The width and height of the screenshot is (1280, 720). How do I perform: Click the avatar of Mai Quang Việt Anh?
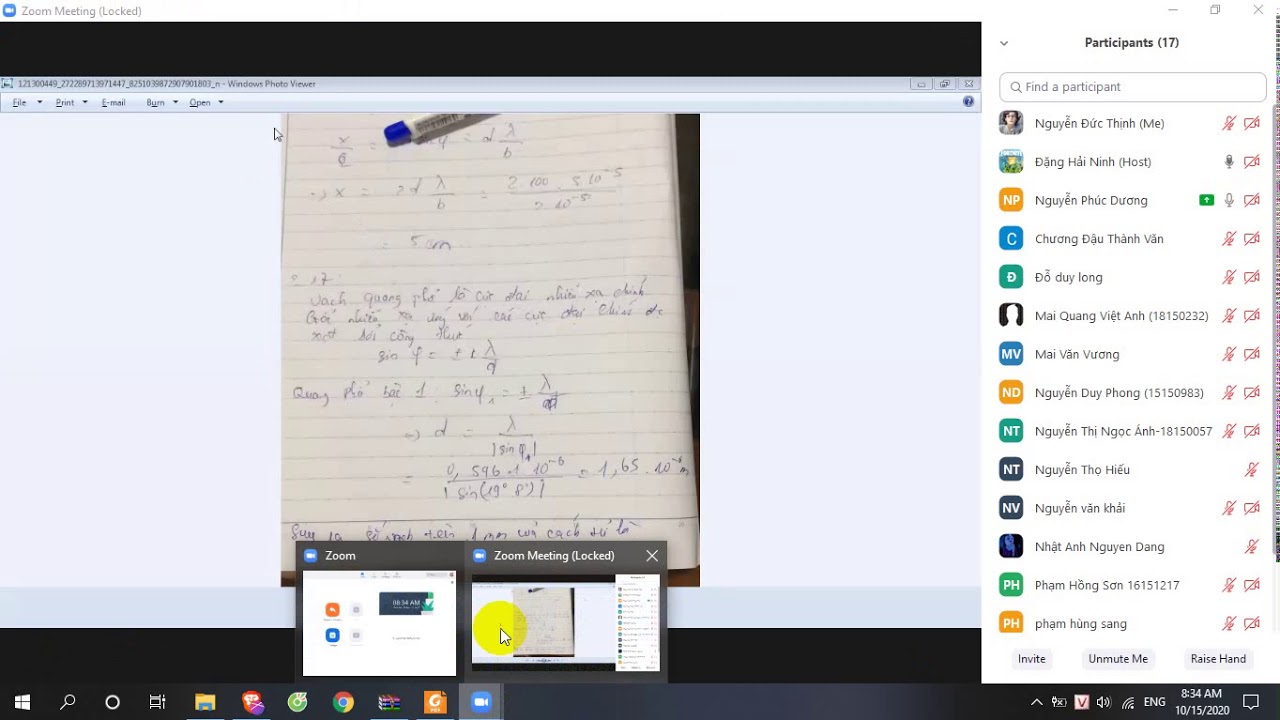(x=1011, y=316)
